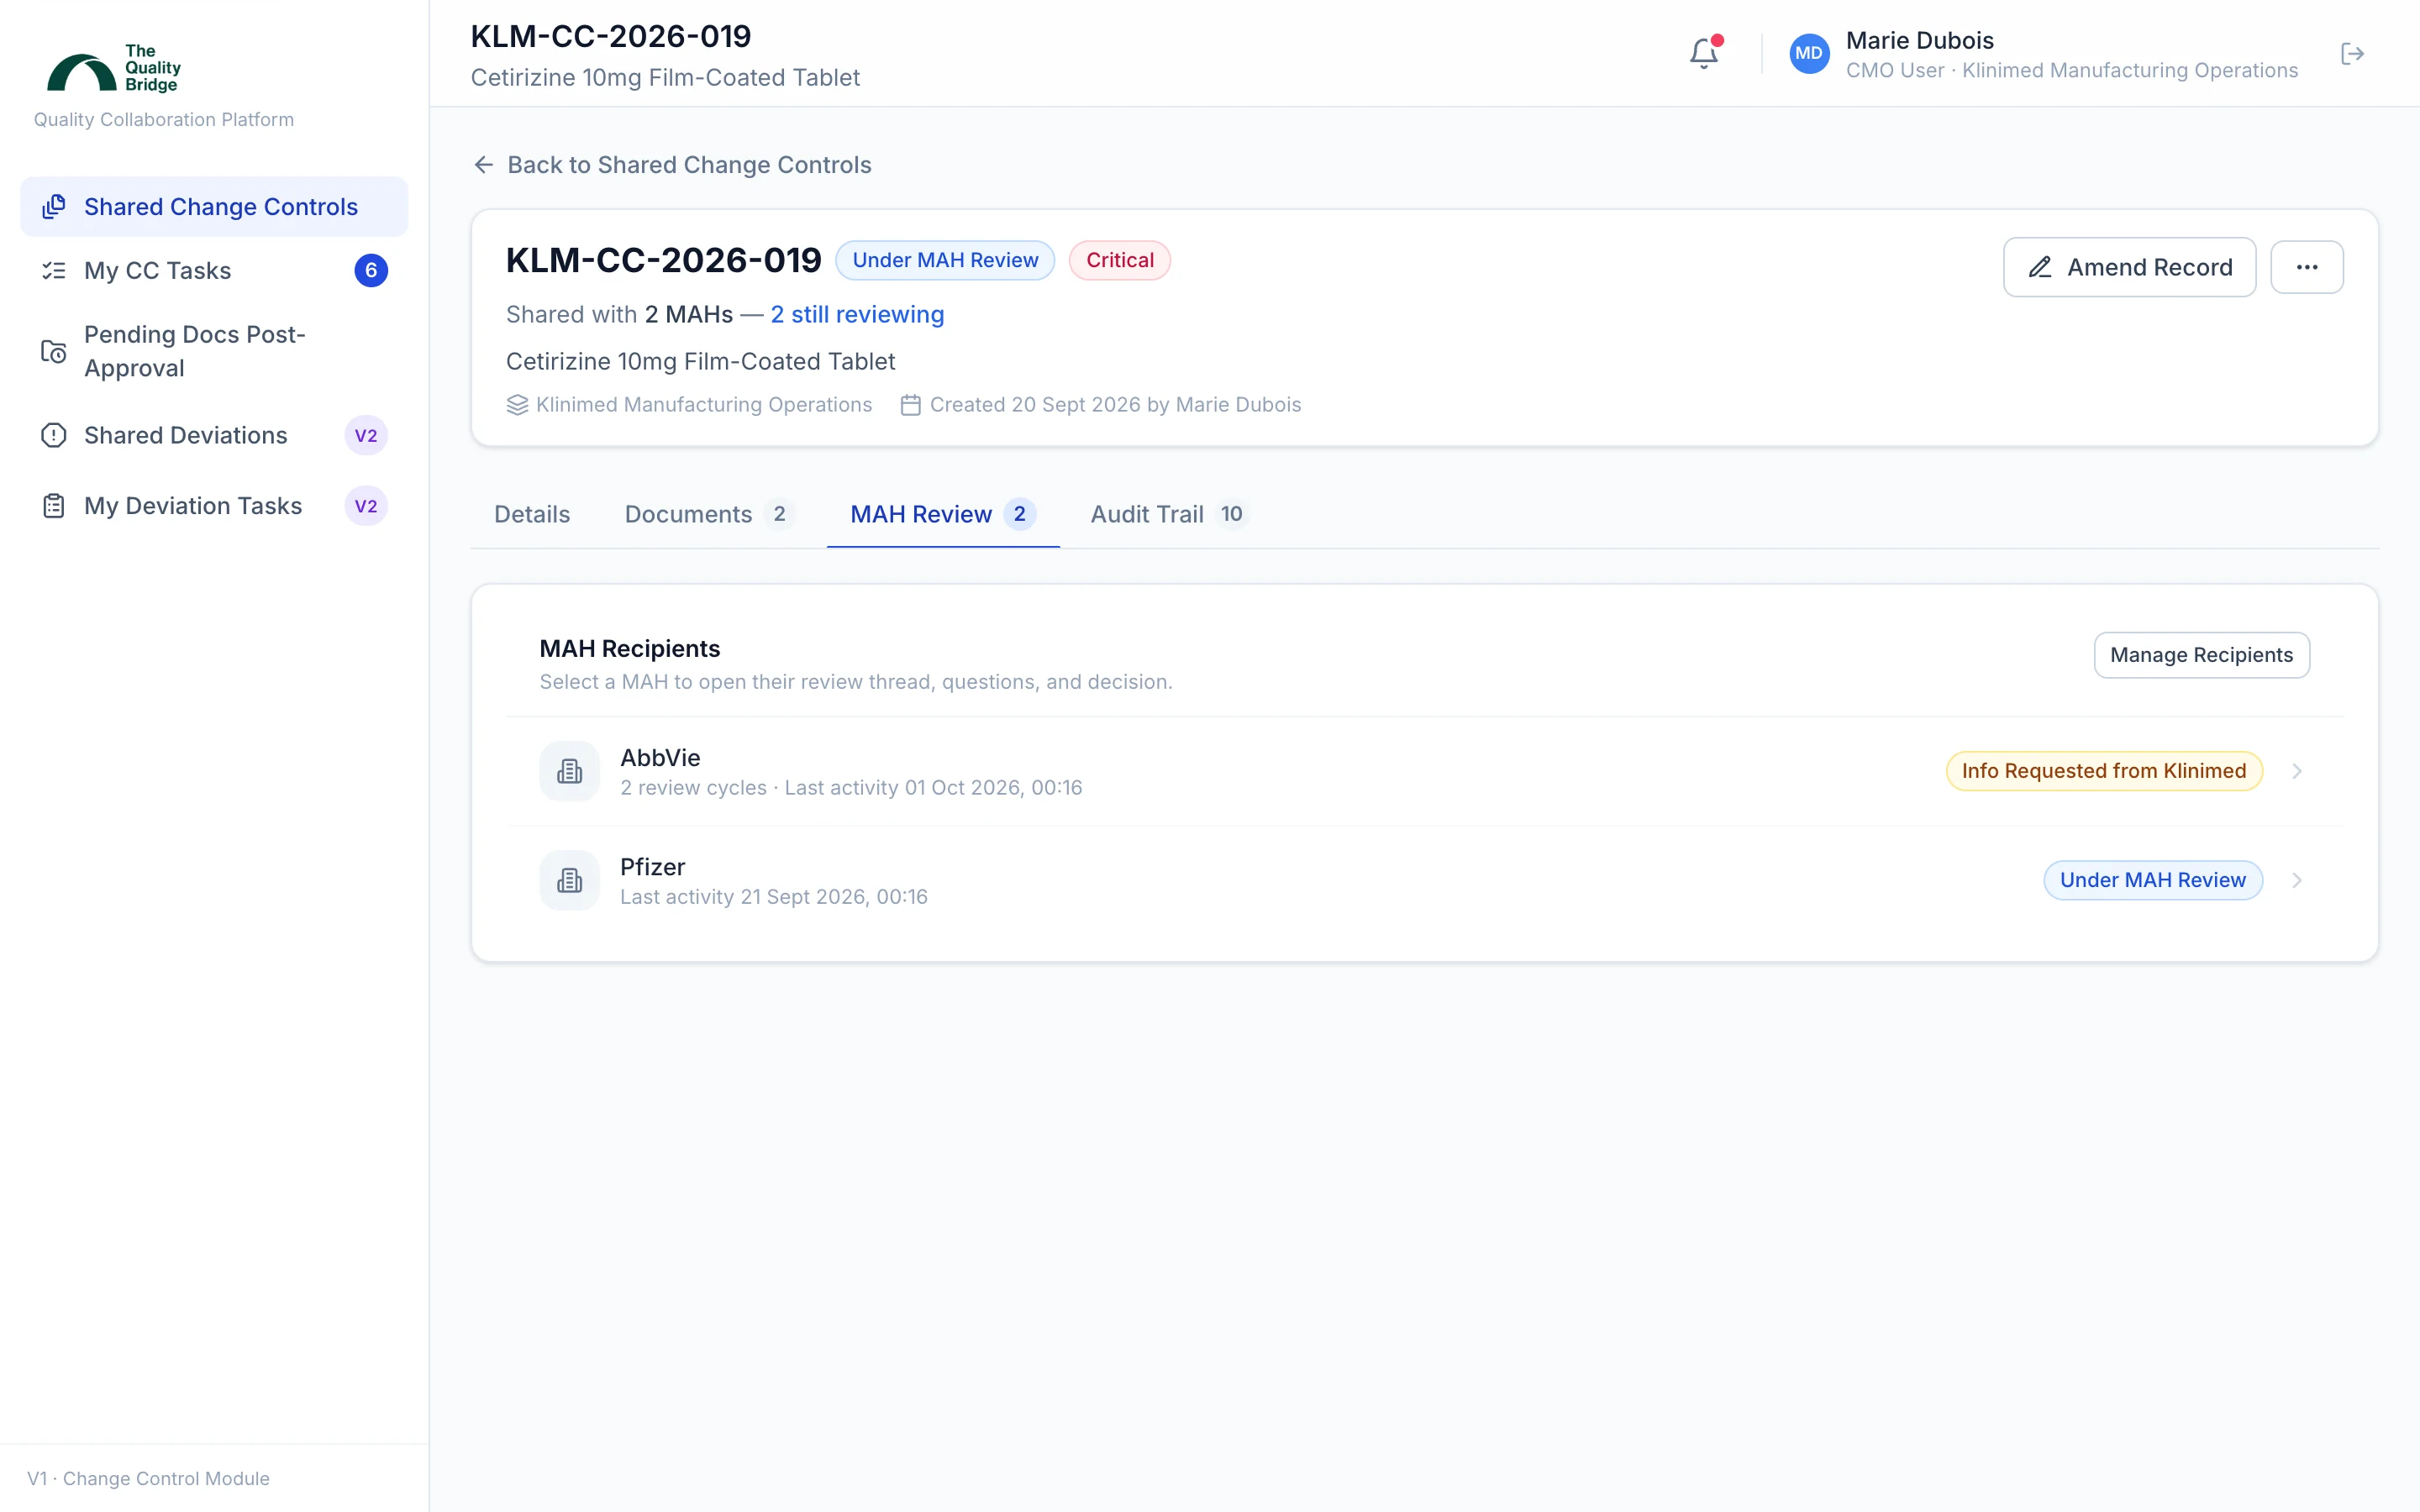Open Pending Docs Post-Approval
2420x1512 pixels.
coord(214,351)
